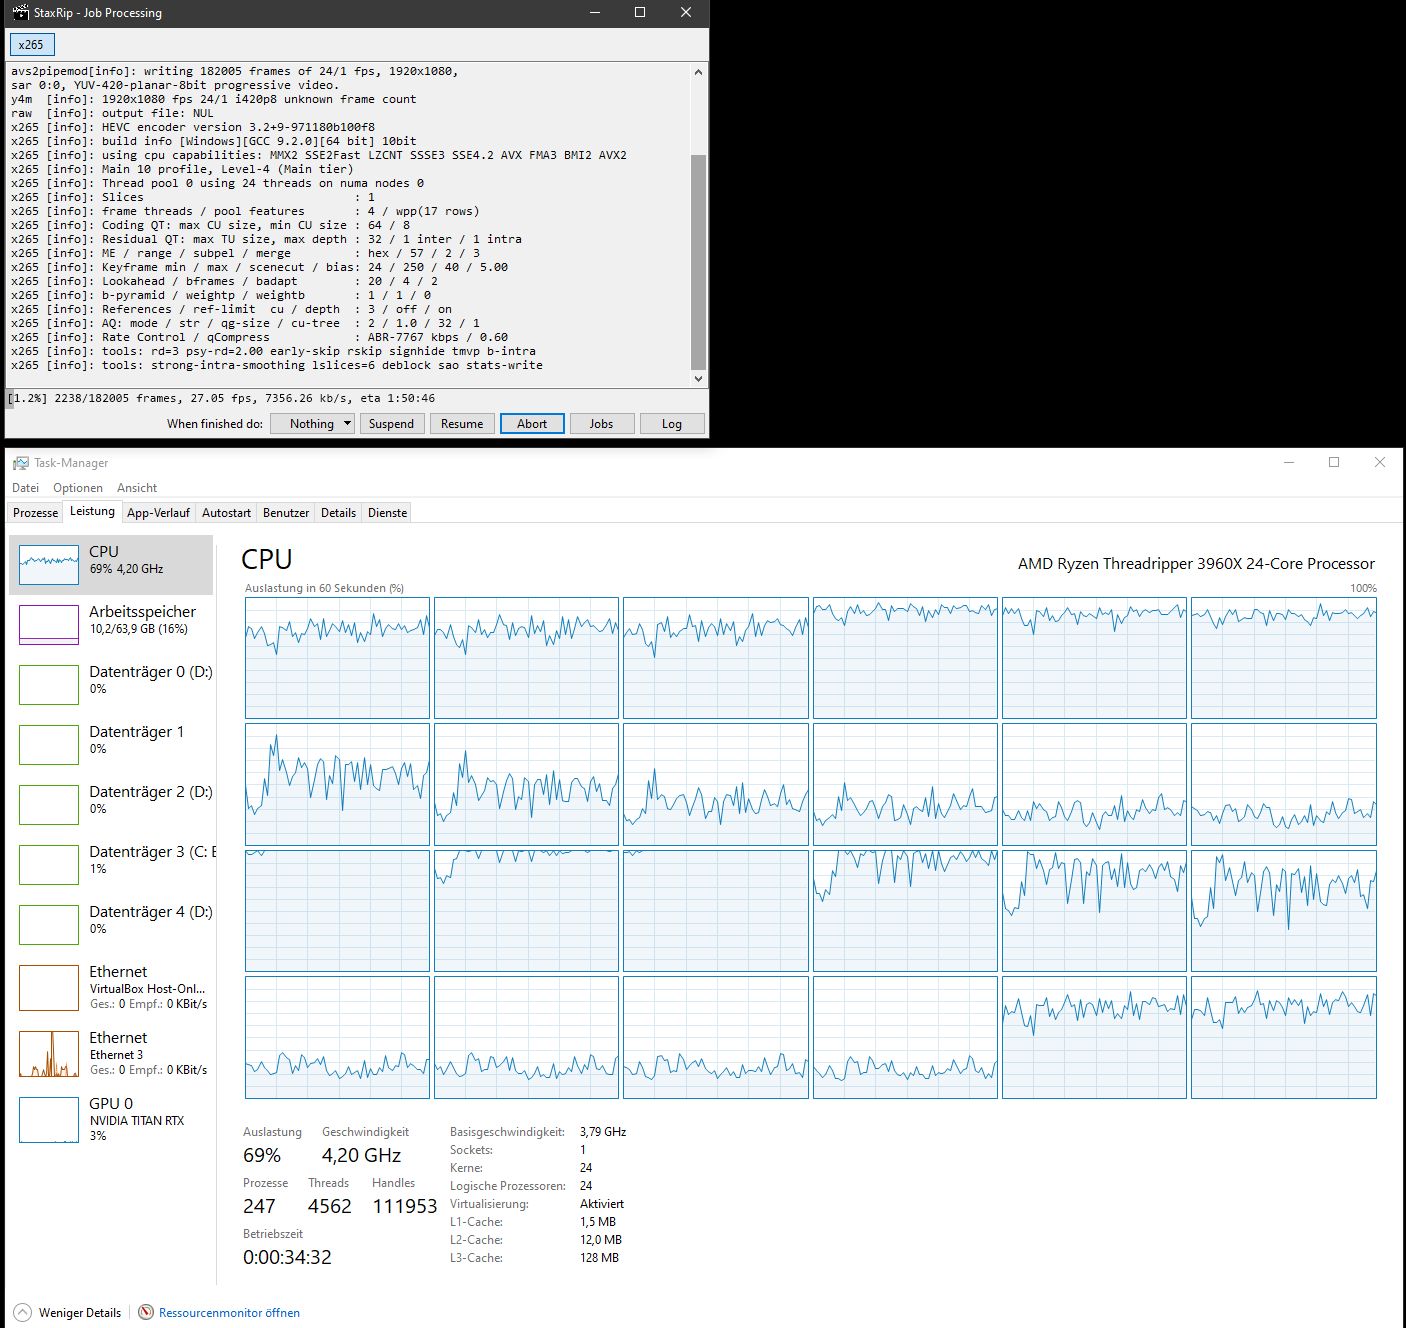Click the Threads value 4562
Viewport: 1406px width, 1328px height.
pos(330,1206)
